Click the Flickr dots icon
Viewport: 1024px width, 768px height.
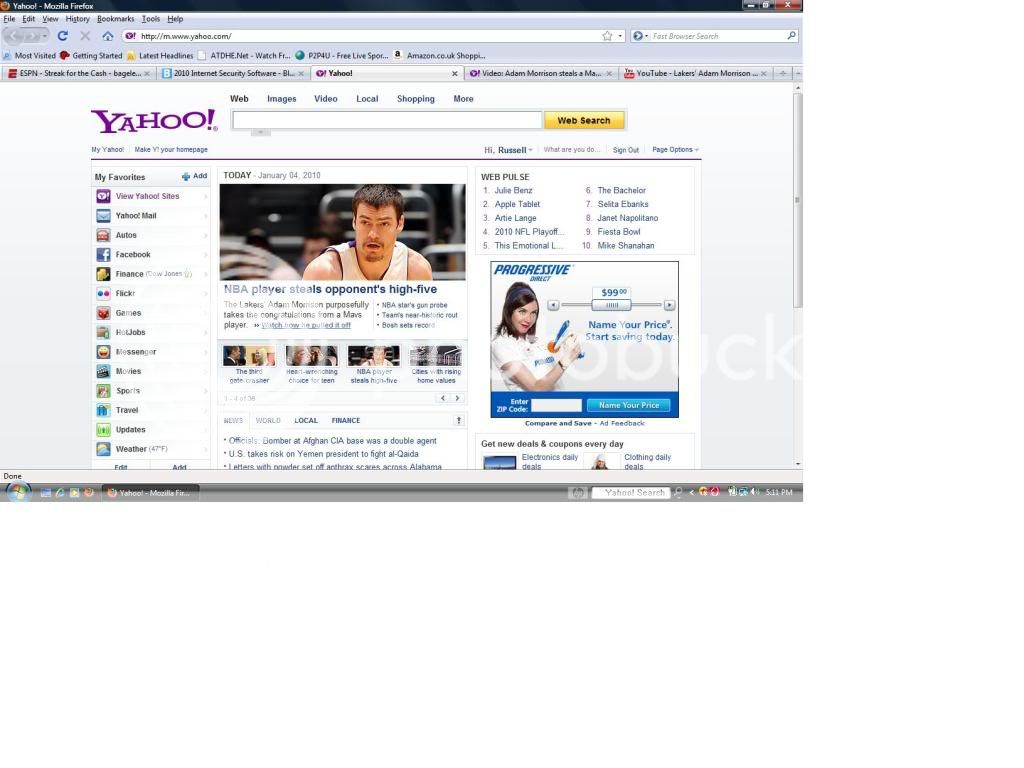[103, 293]
